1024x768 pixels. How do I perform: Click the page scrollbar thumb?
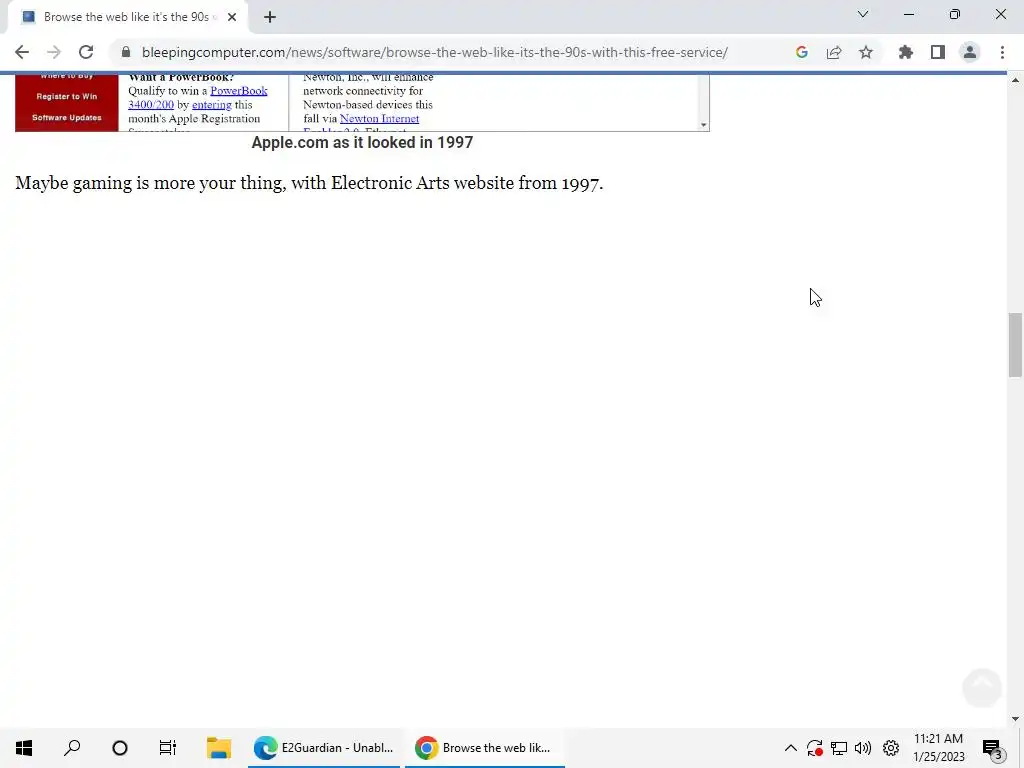(x=1015, y=345)
